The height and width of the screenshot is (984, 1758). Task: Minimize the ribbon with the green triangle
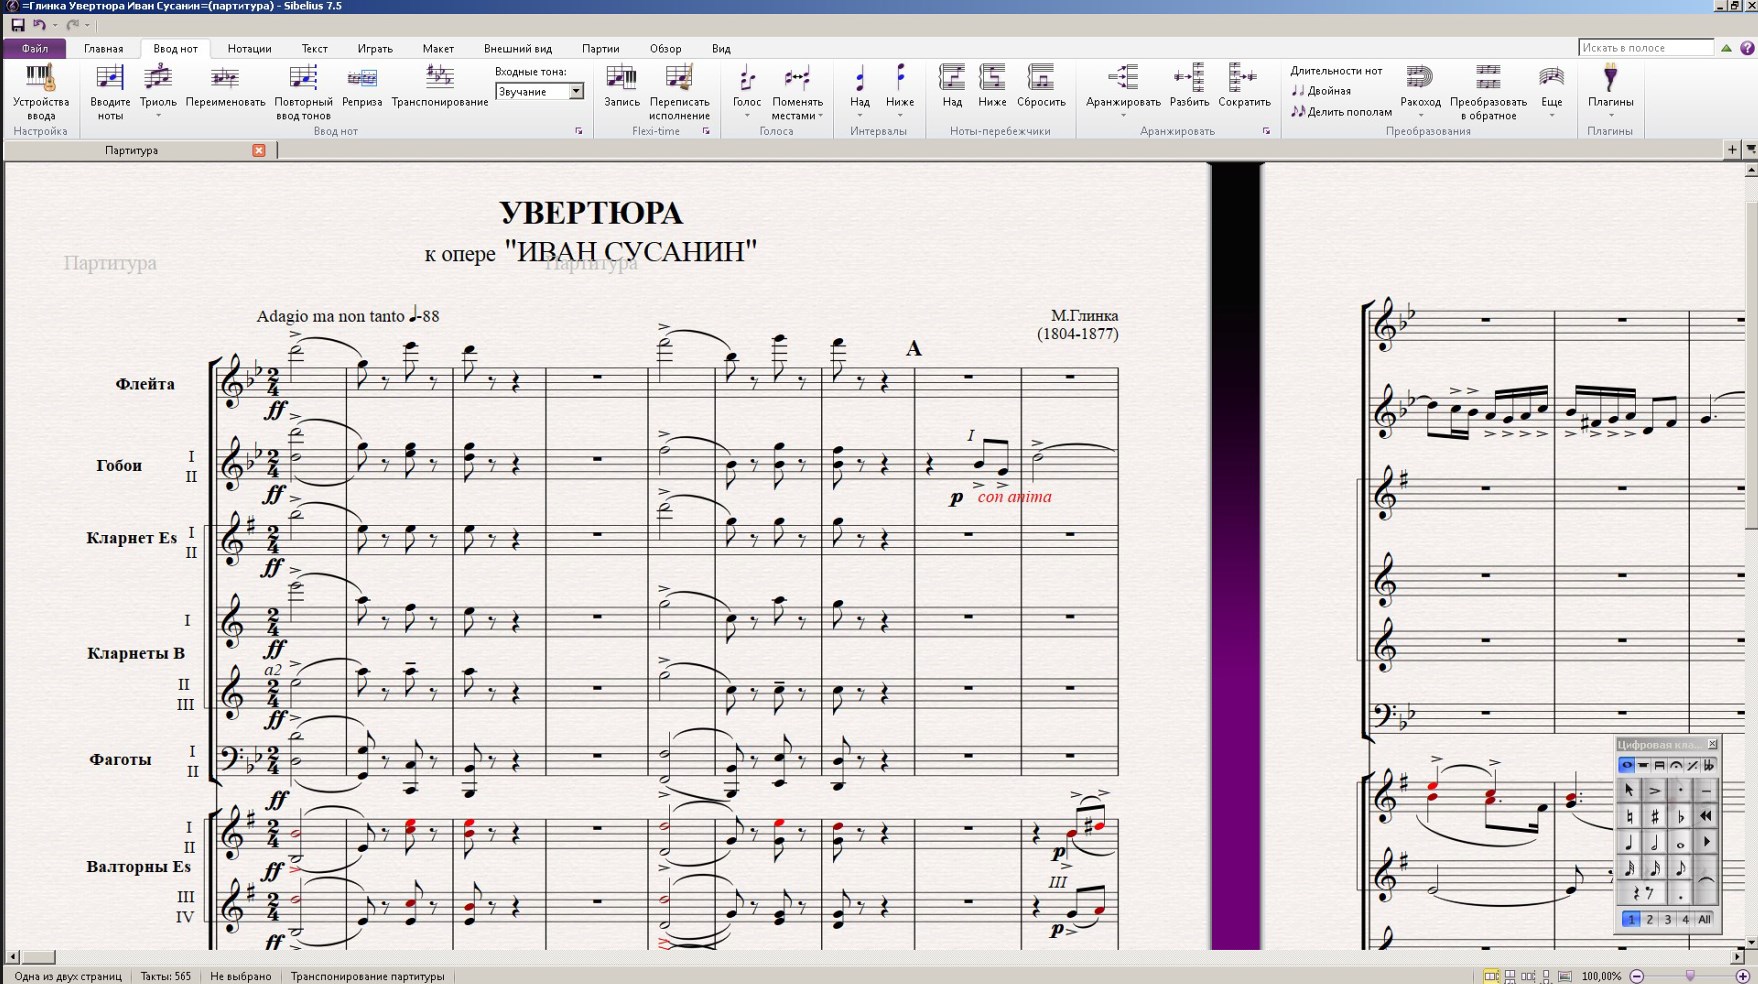(x=1726, y=48)
